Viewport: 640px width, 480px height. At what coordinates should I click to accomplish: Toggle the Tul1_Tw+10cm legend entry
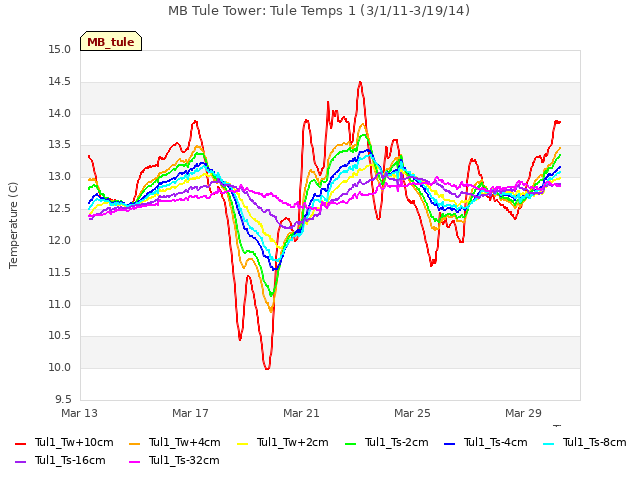click(x=64, y=442)
